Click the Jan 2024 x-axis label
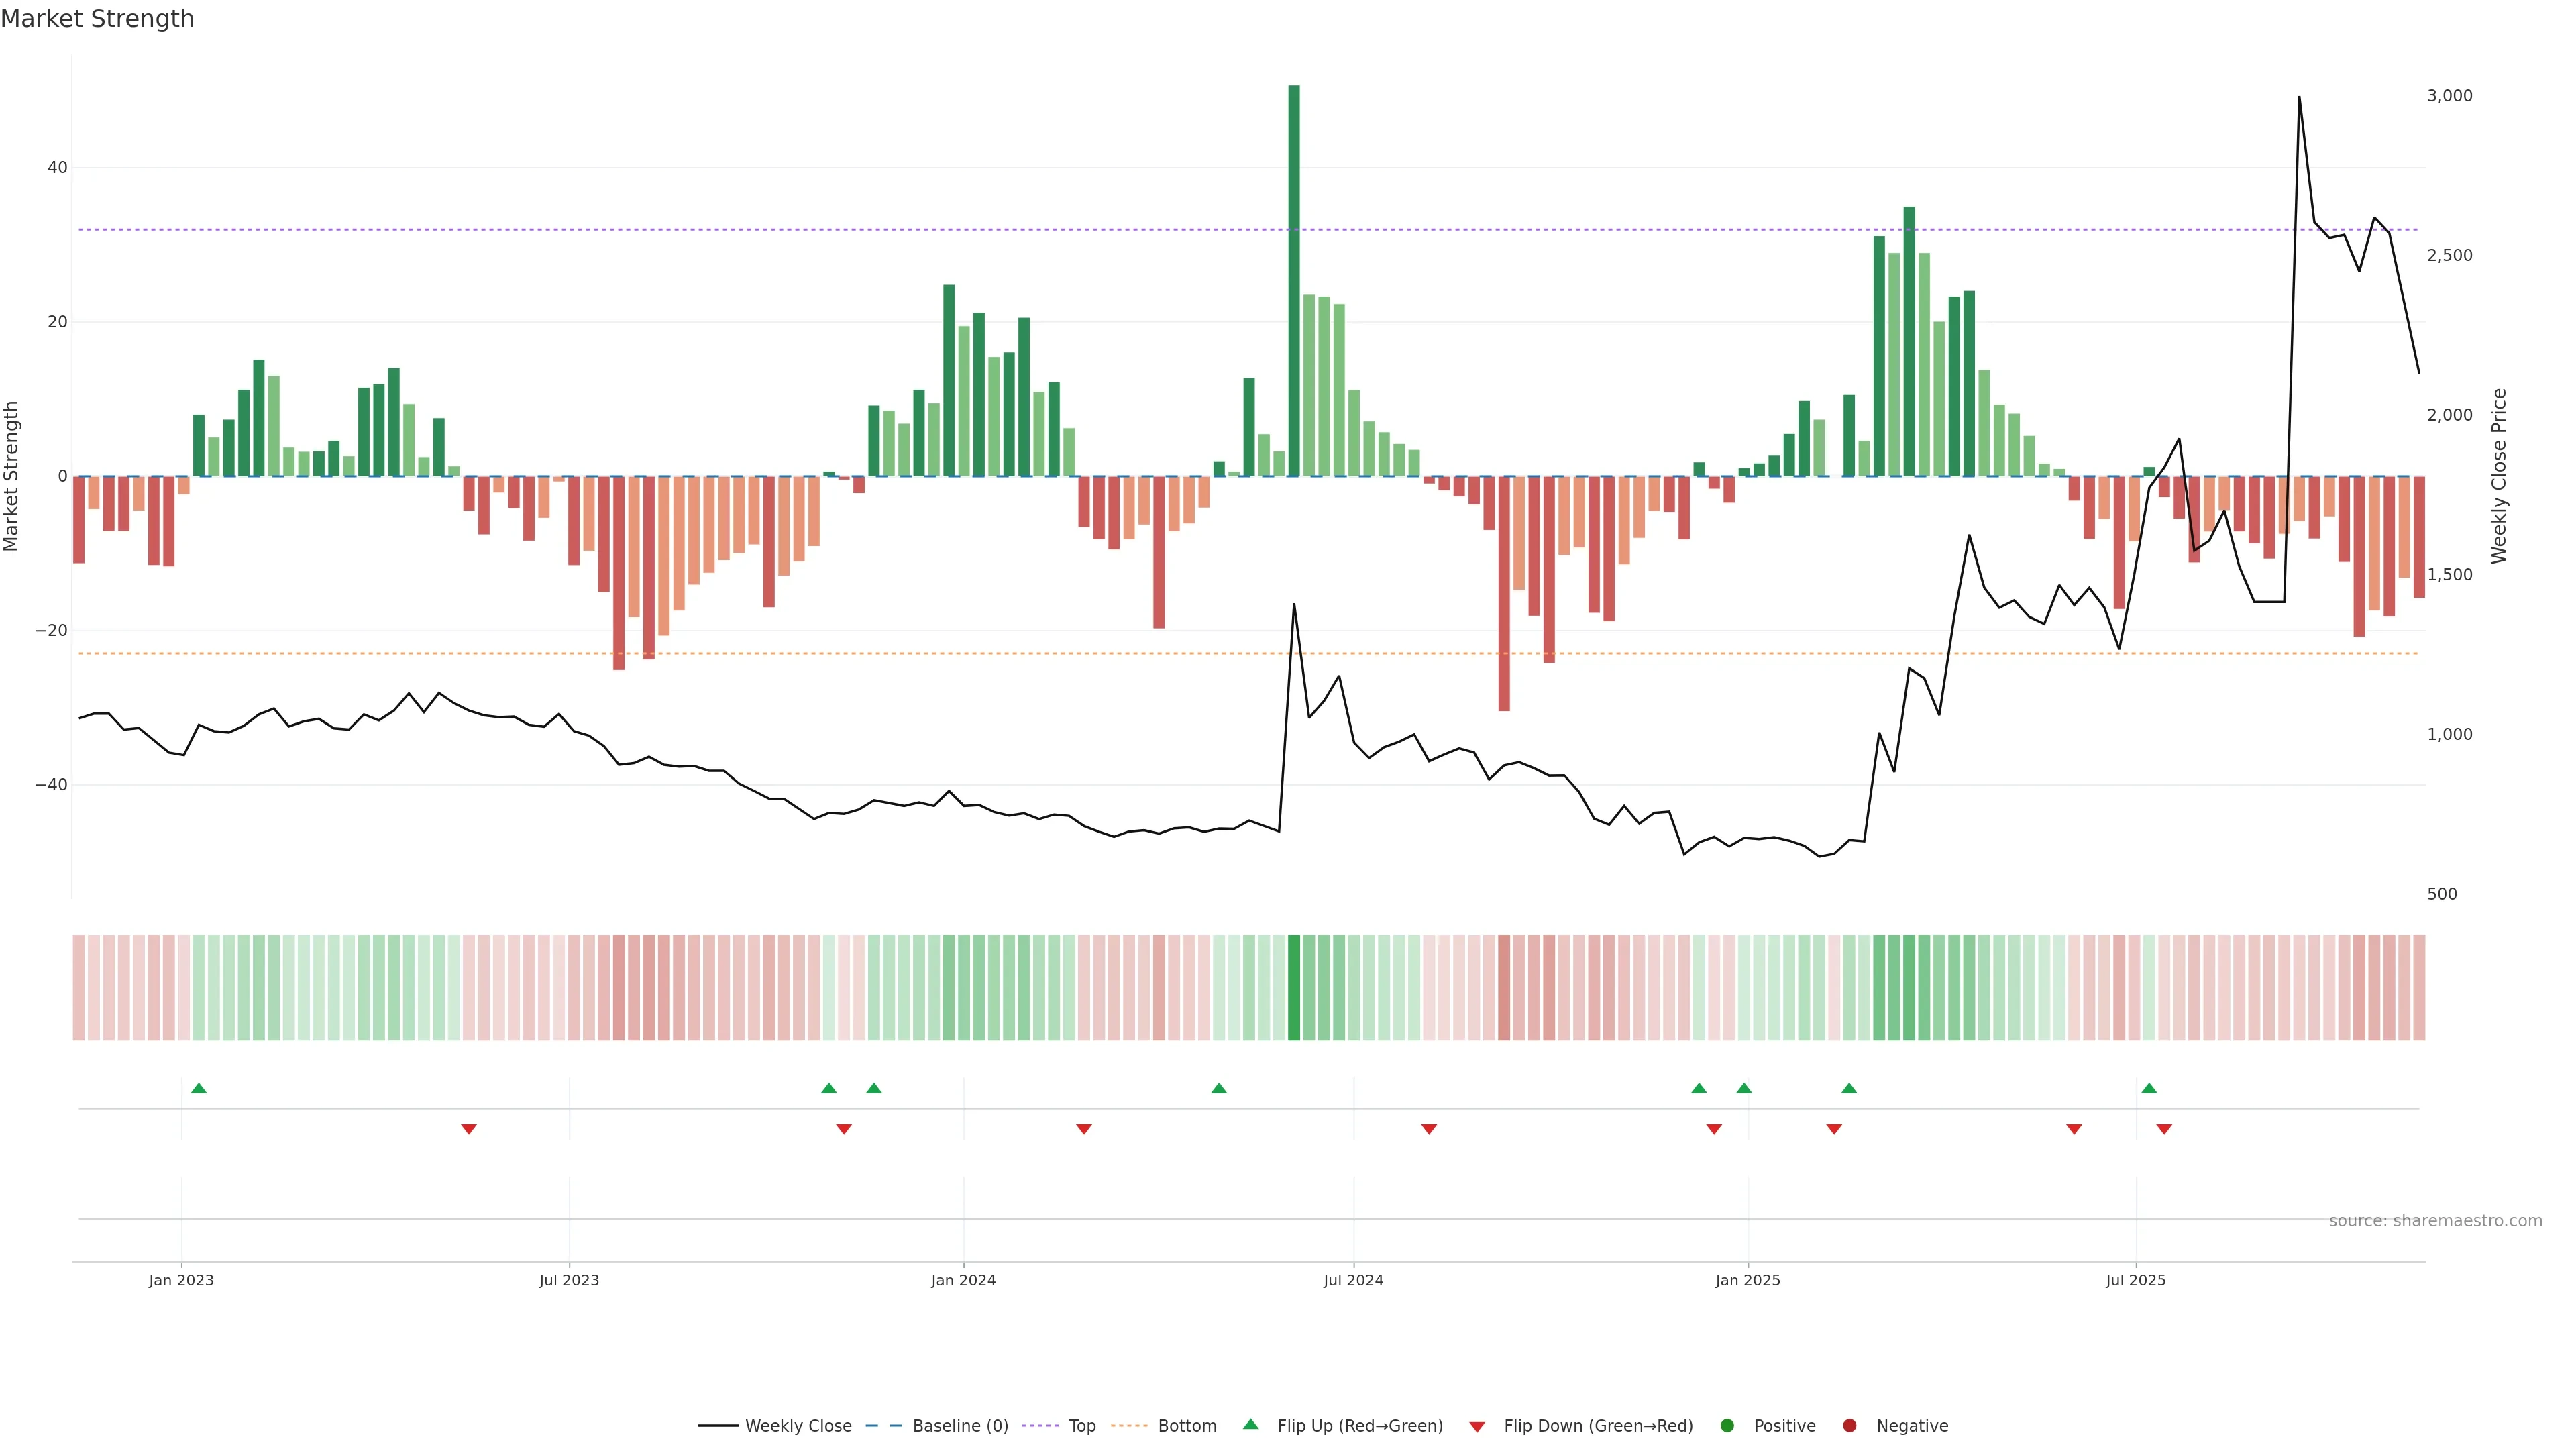 tap(963, 1280)
